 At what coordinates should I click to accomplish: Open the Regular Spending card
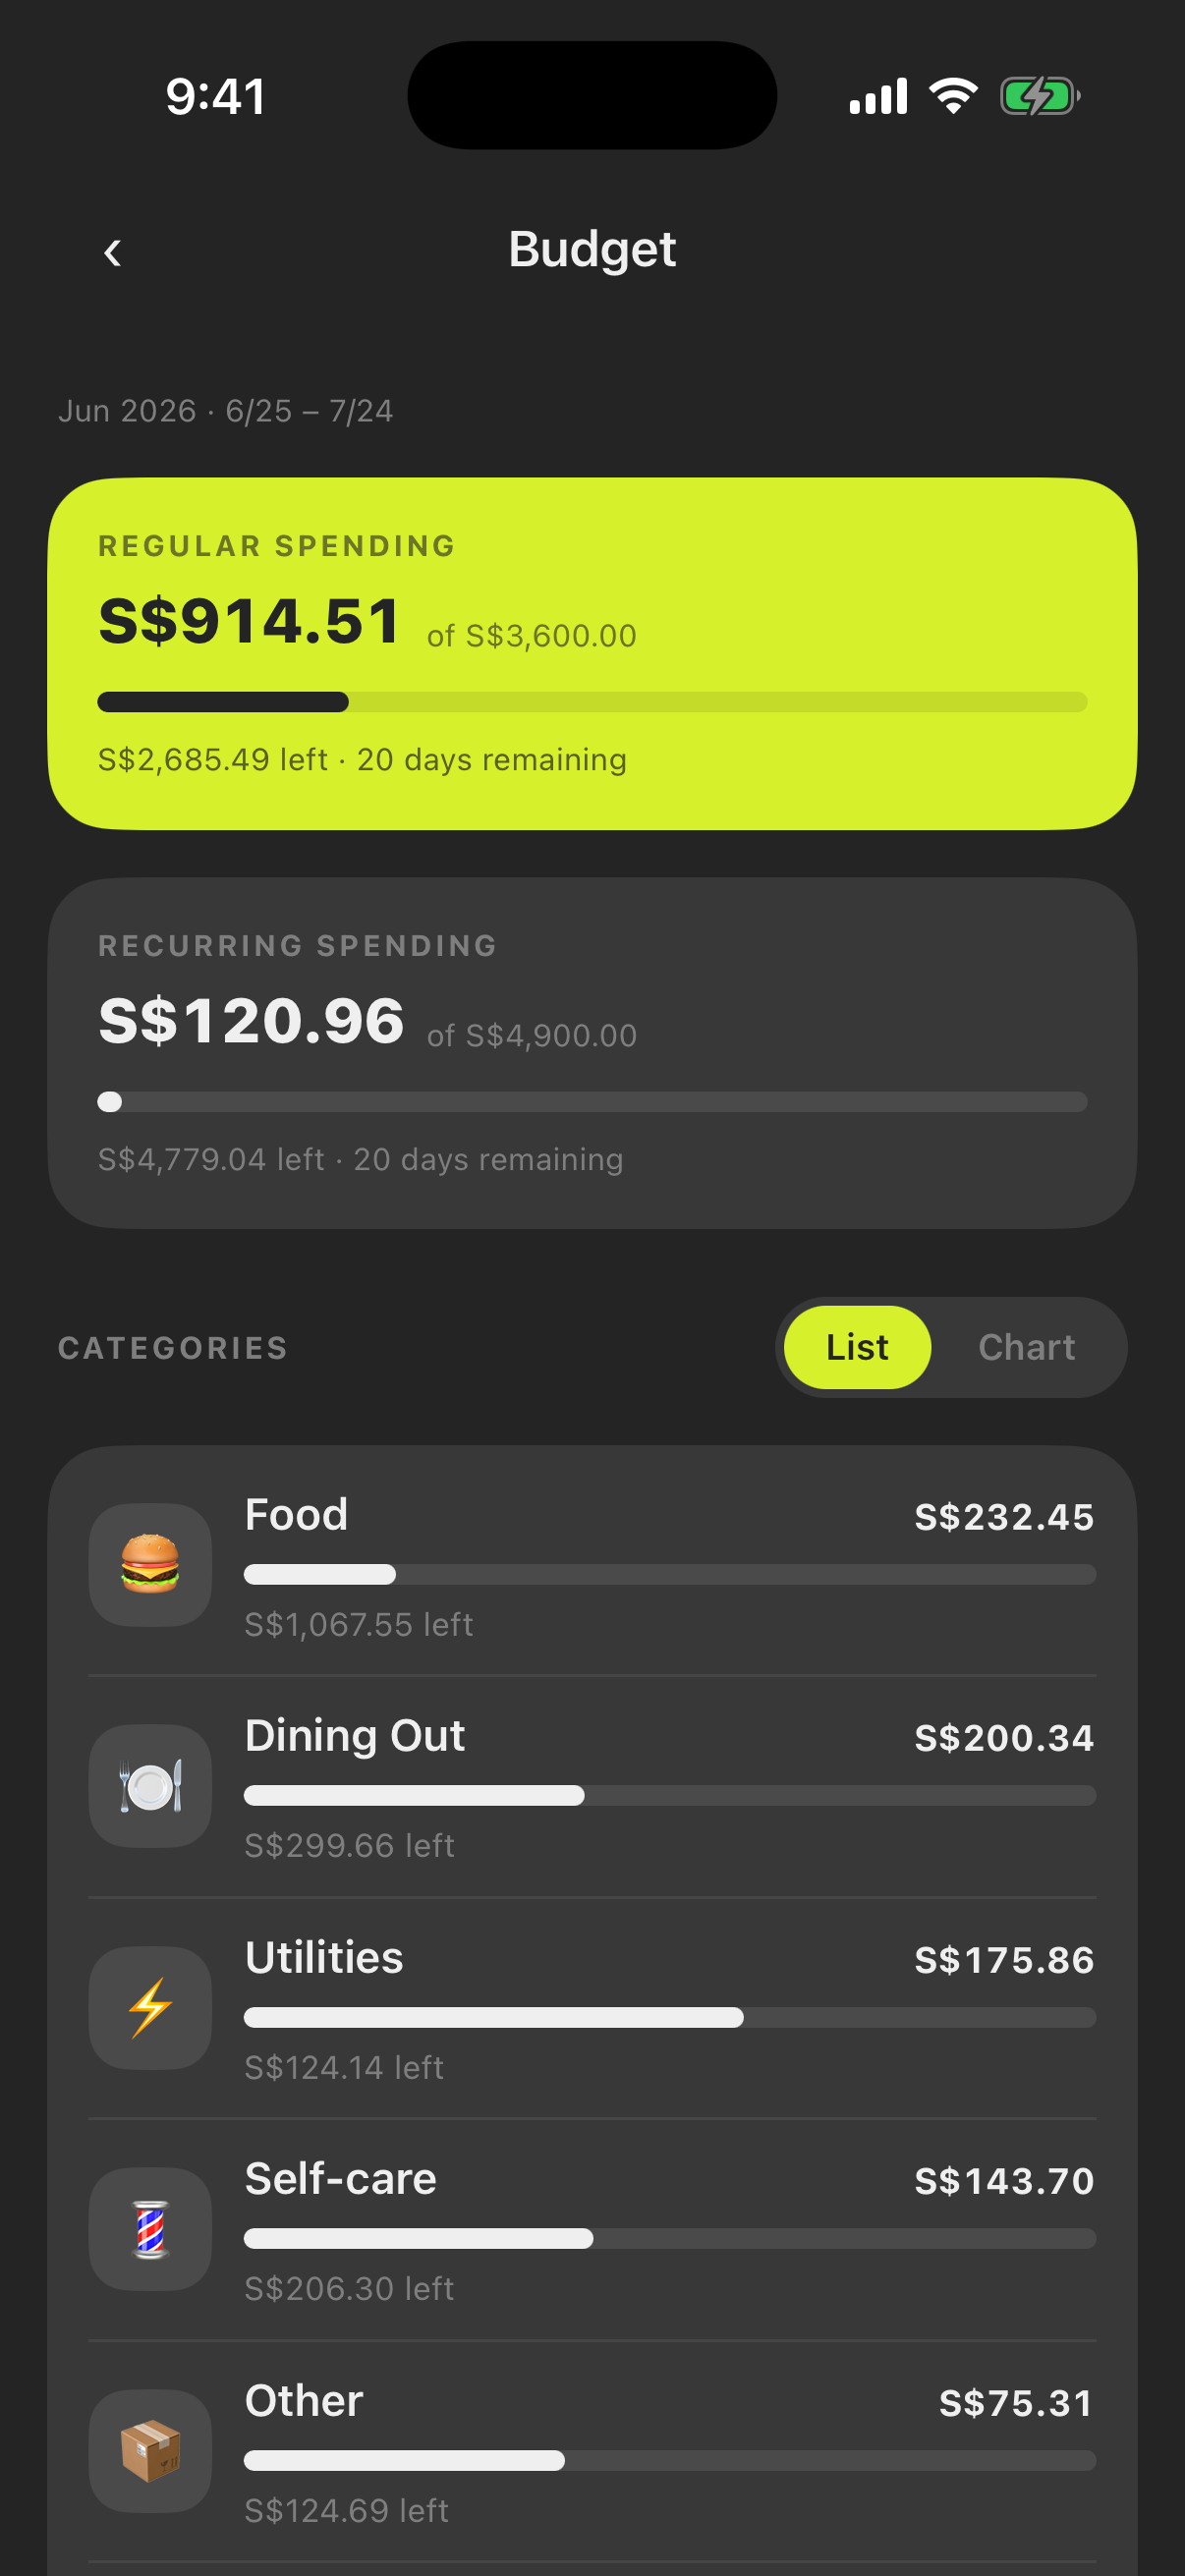[592, 653]
